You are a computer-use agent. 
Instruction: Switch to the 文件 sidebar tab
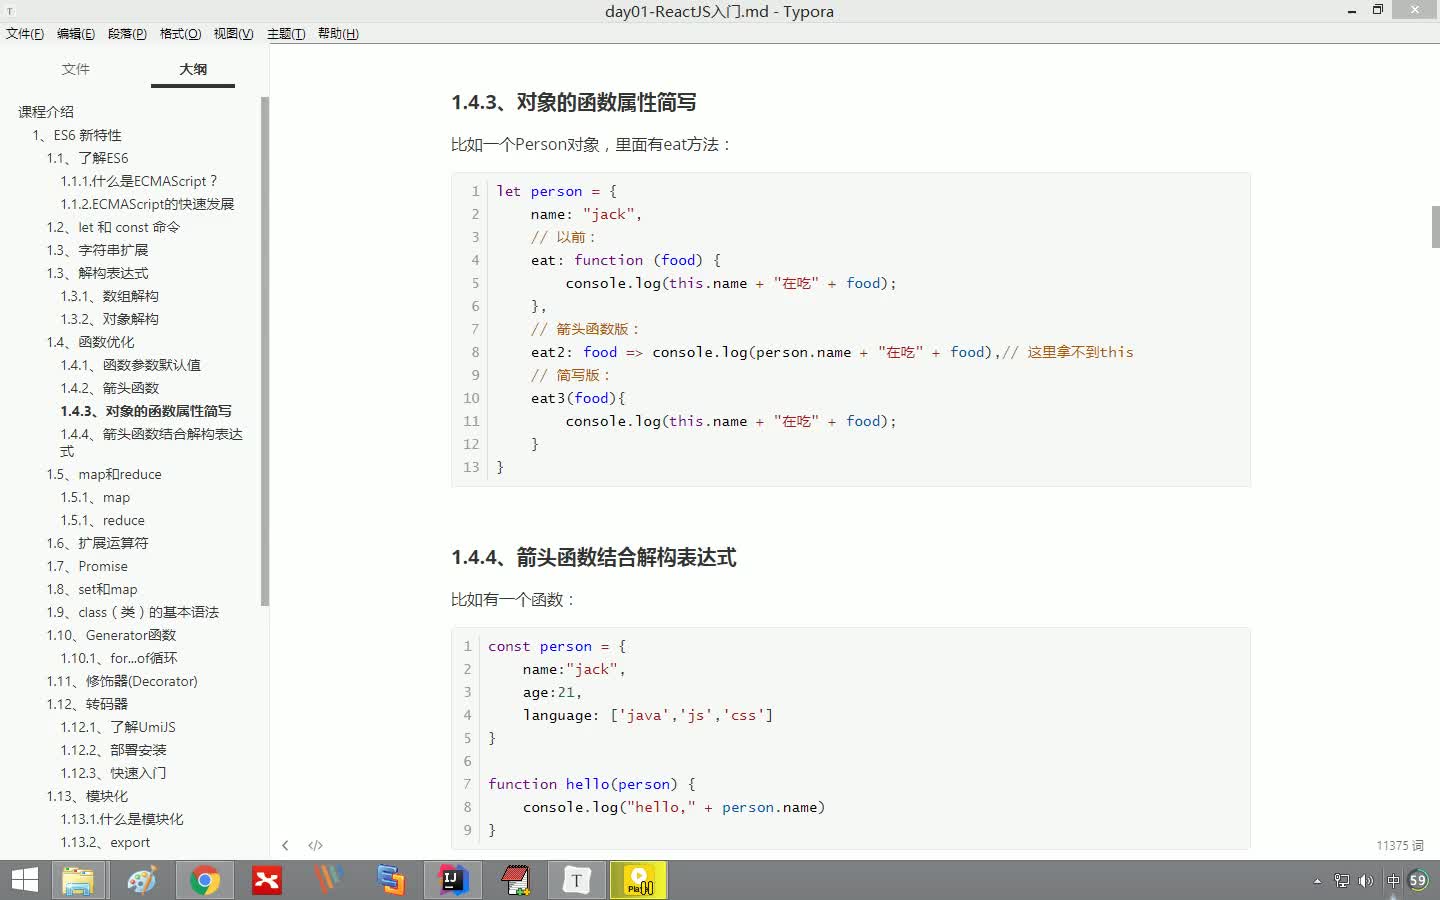click(x=75, y=69)
